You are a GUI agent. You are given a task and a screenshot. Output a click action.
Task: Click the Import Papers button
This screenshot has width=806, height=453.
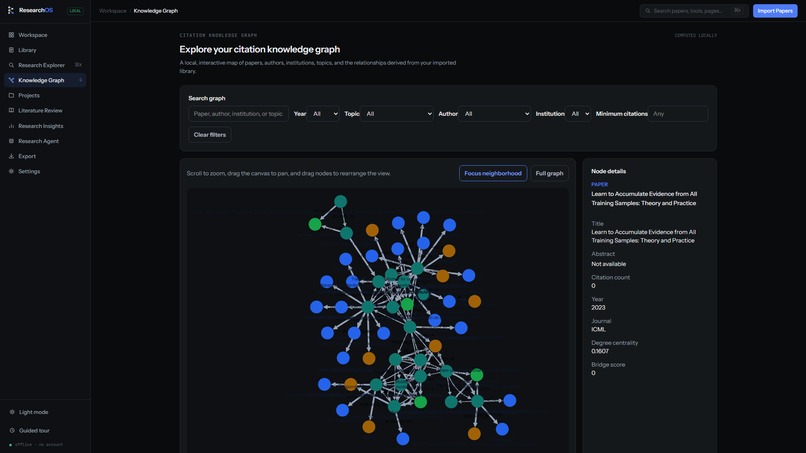click(x=775, y=11)
